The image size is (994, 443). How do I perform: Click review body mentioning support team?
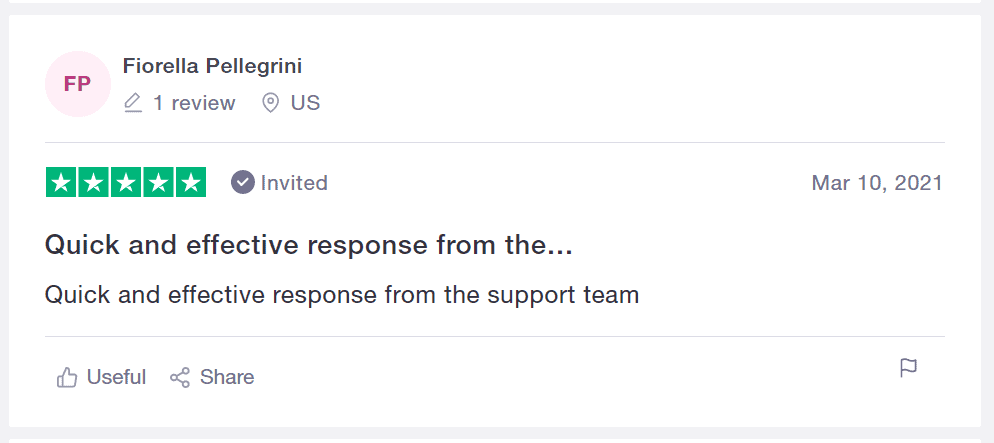(x=342, y=296)
